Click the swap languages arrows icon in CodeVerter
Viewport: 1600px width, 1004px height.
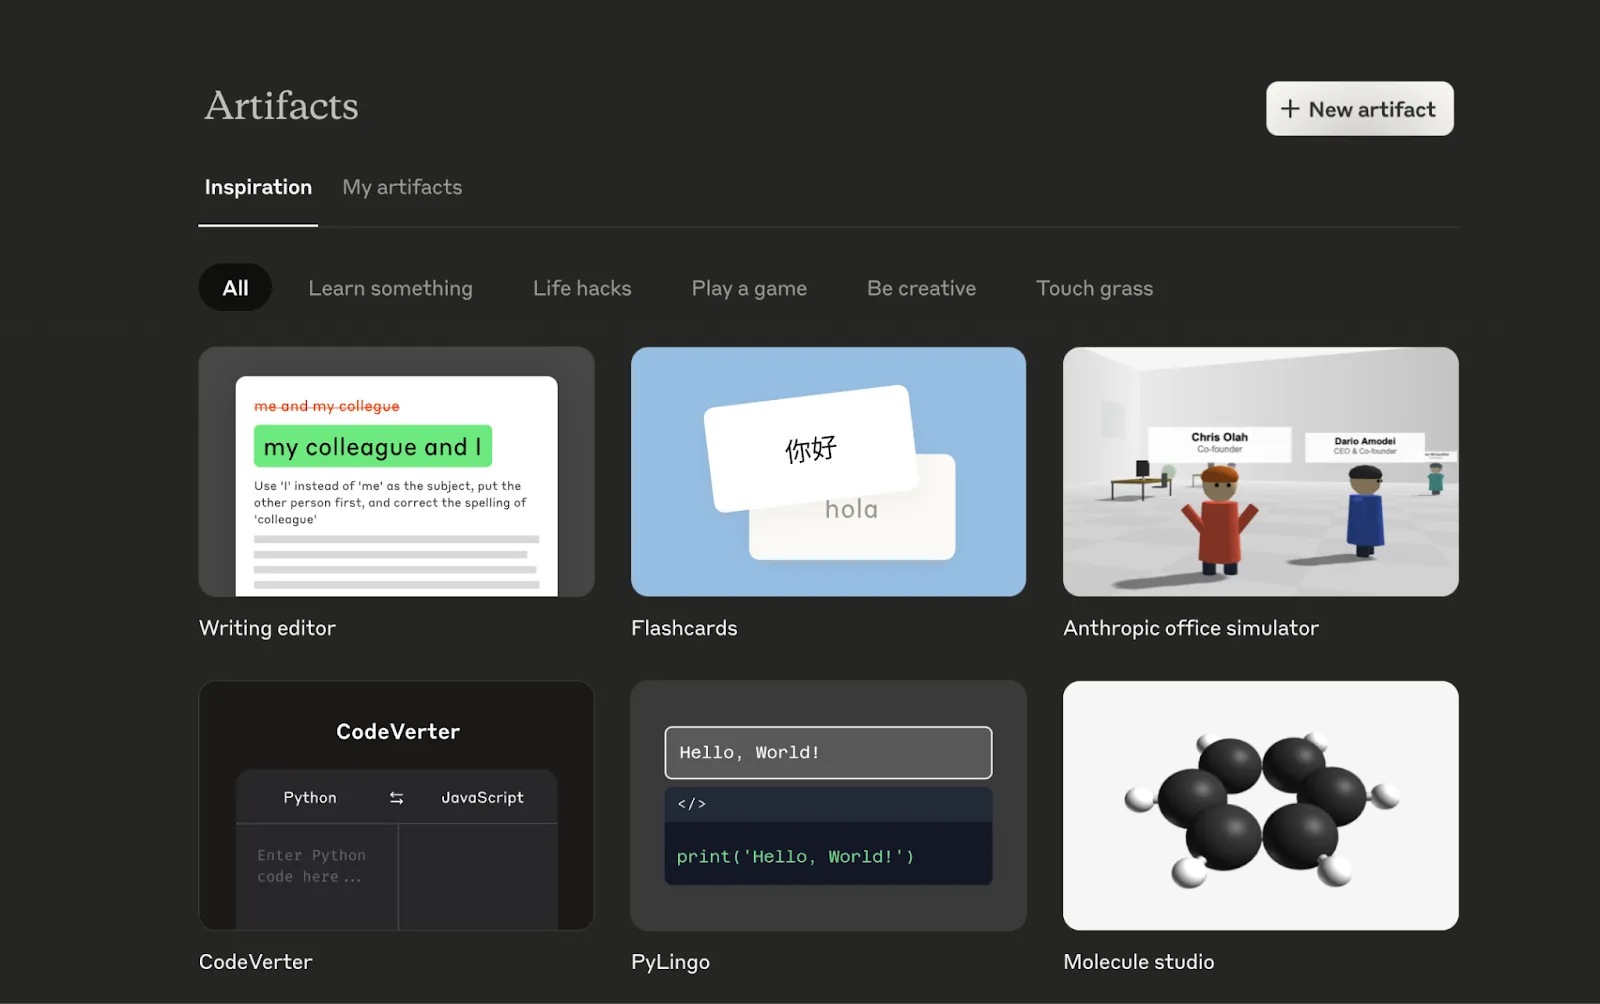click(396, 798)
